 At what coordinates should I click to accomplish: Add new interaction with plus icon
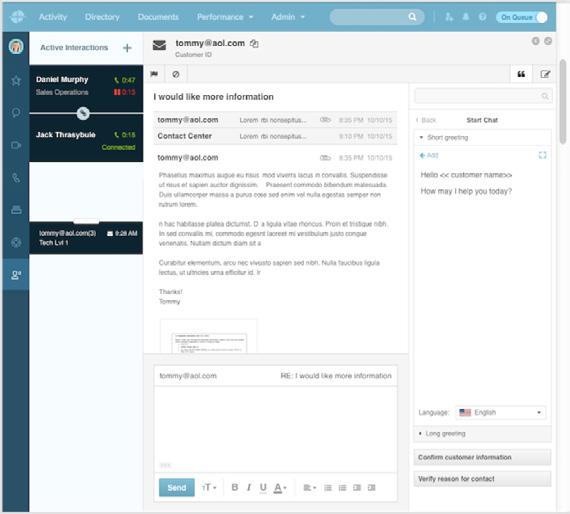pos(127,48)
